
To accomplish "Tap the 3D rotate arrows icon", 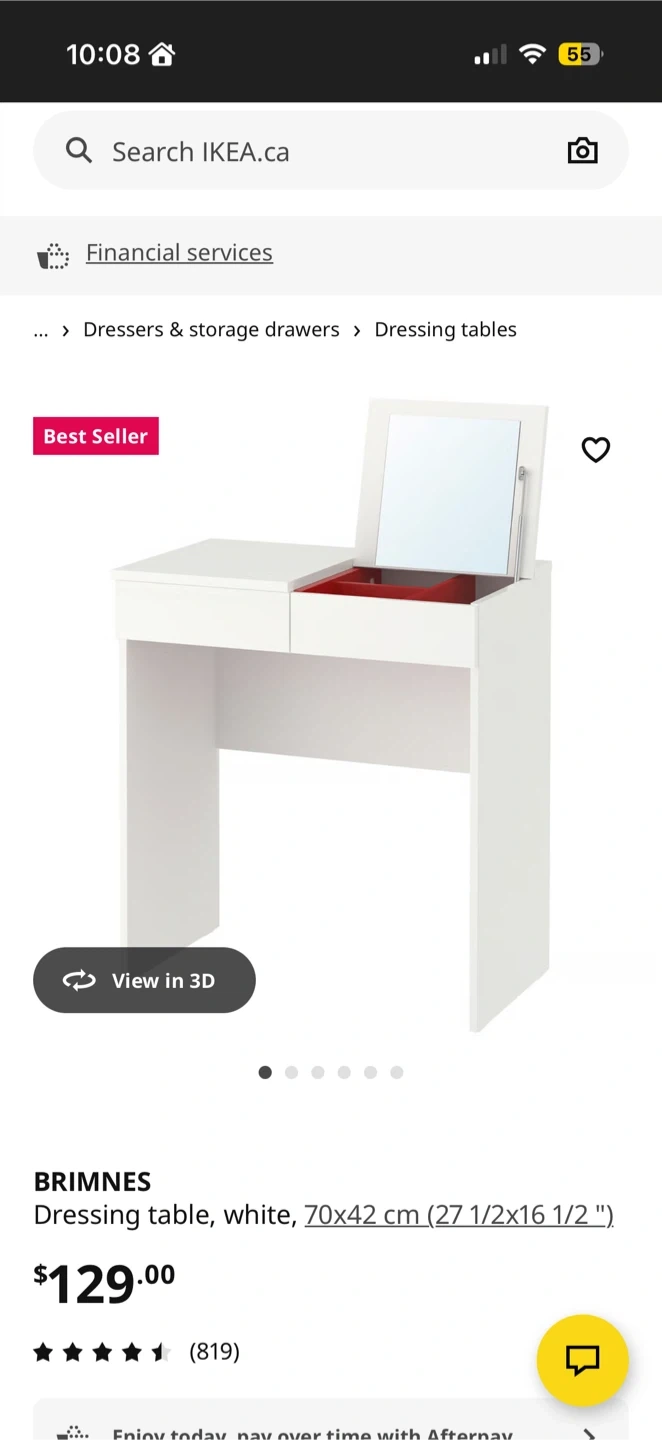I will (79, 981).
